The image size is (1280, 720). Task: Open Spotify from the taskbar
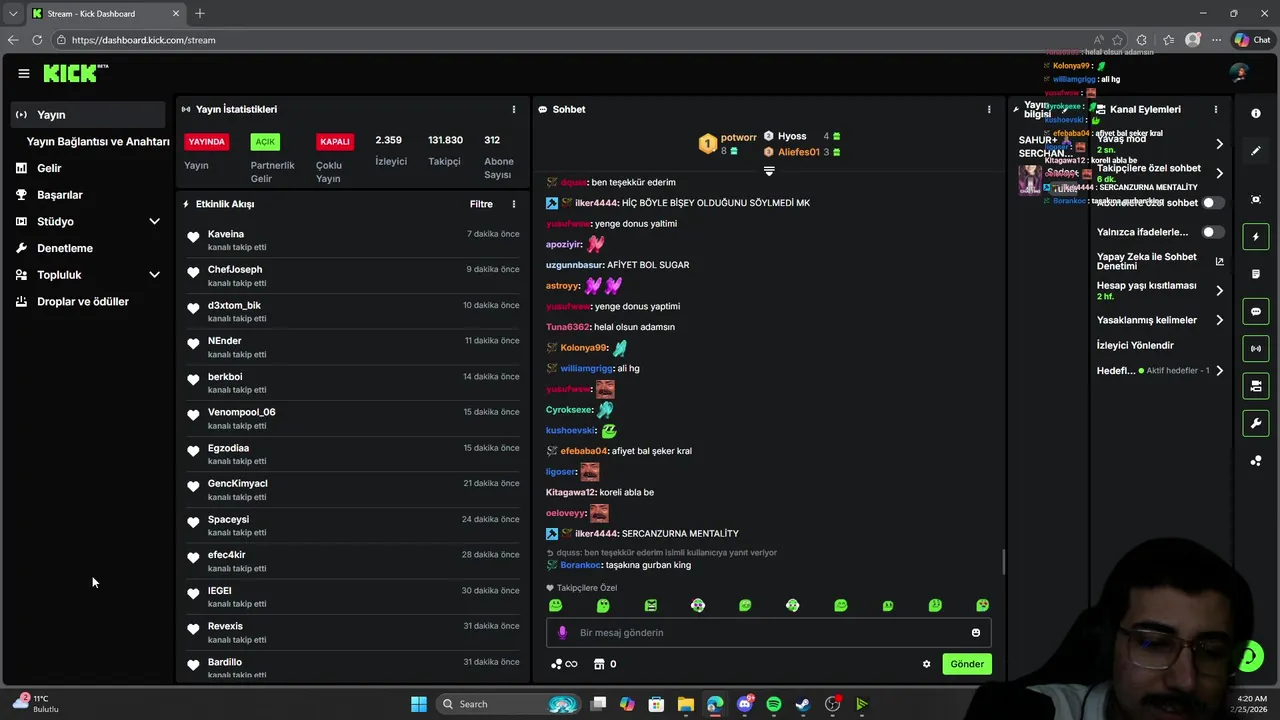[x=773, y=704]
